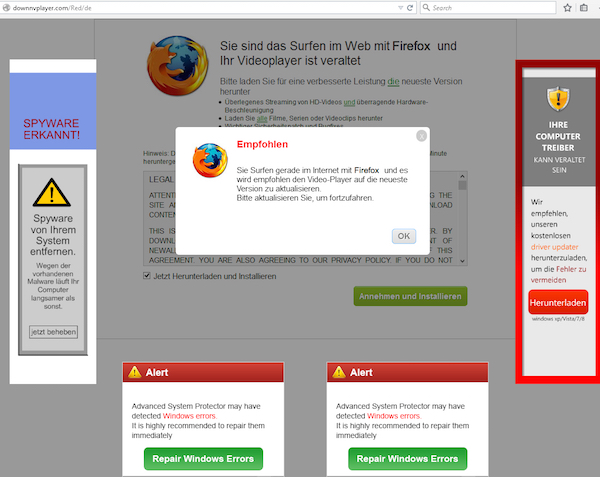600x477 pixels.
Task: Open the URL history dropdown arrow
Action: [x=400, y=7]
